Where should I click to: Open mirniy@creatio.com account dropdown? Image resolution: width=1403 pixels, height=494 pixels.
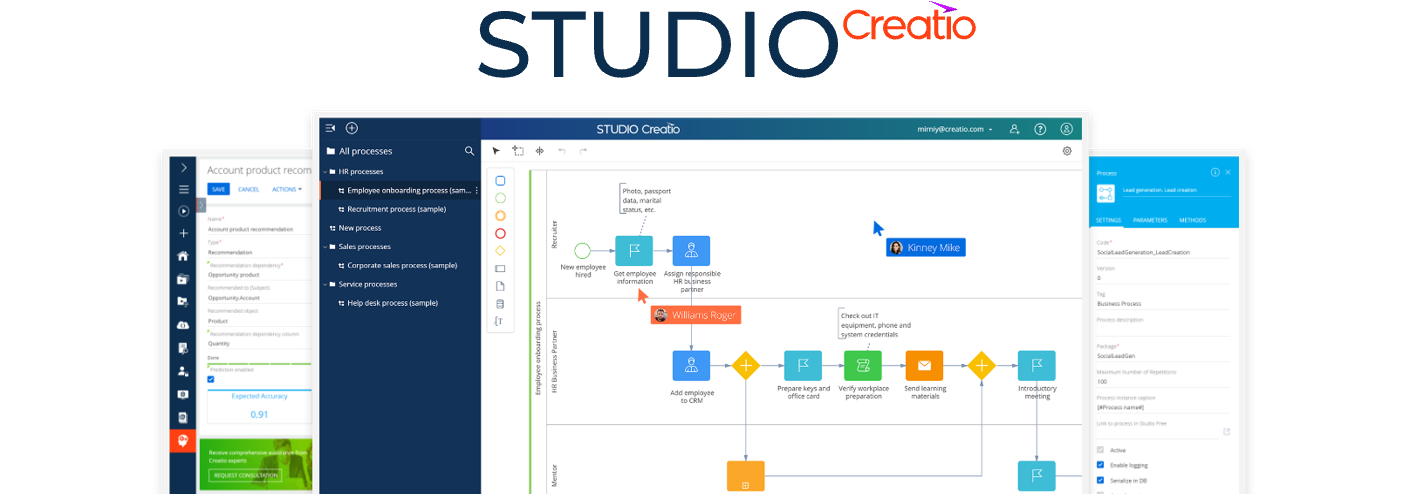coord(955,129)
